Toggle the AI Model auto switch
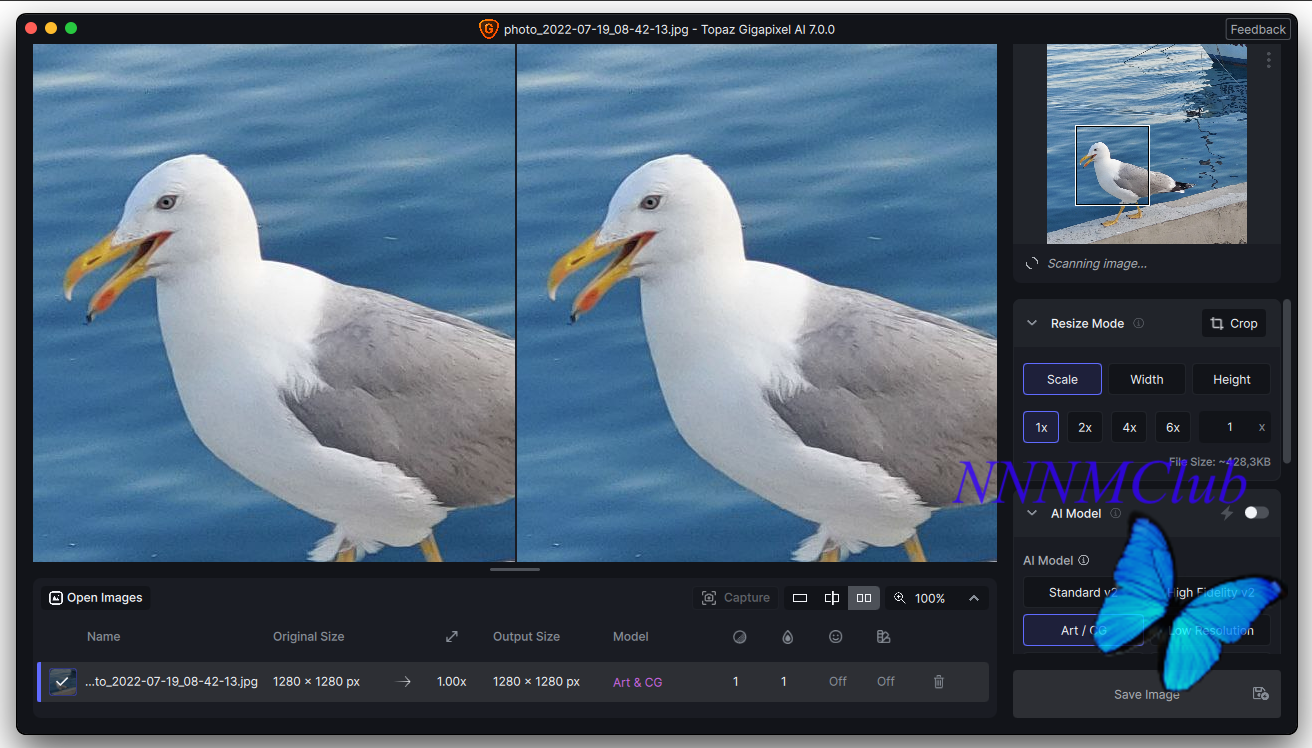This screenshot has width=1312, height=748. click(x=1255, y=513)
